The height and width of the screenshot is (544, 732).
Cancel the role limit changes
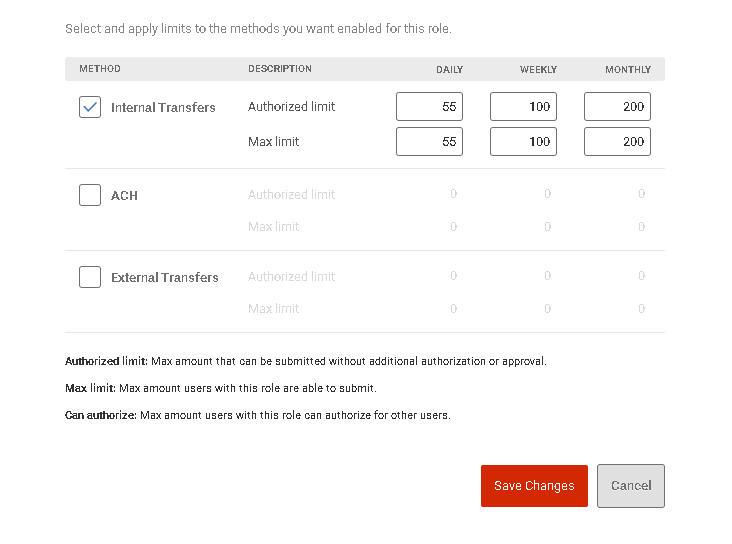click(631, 486)
